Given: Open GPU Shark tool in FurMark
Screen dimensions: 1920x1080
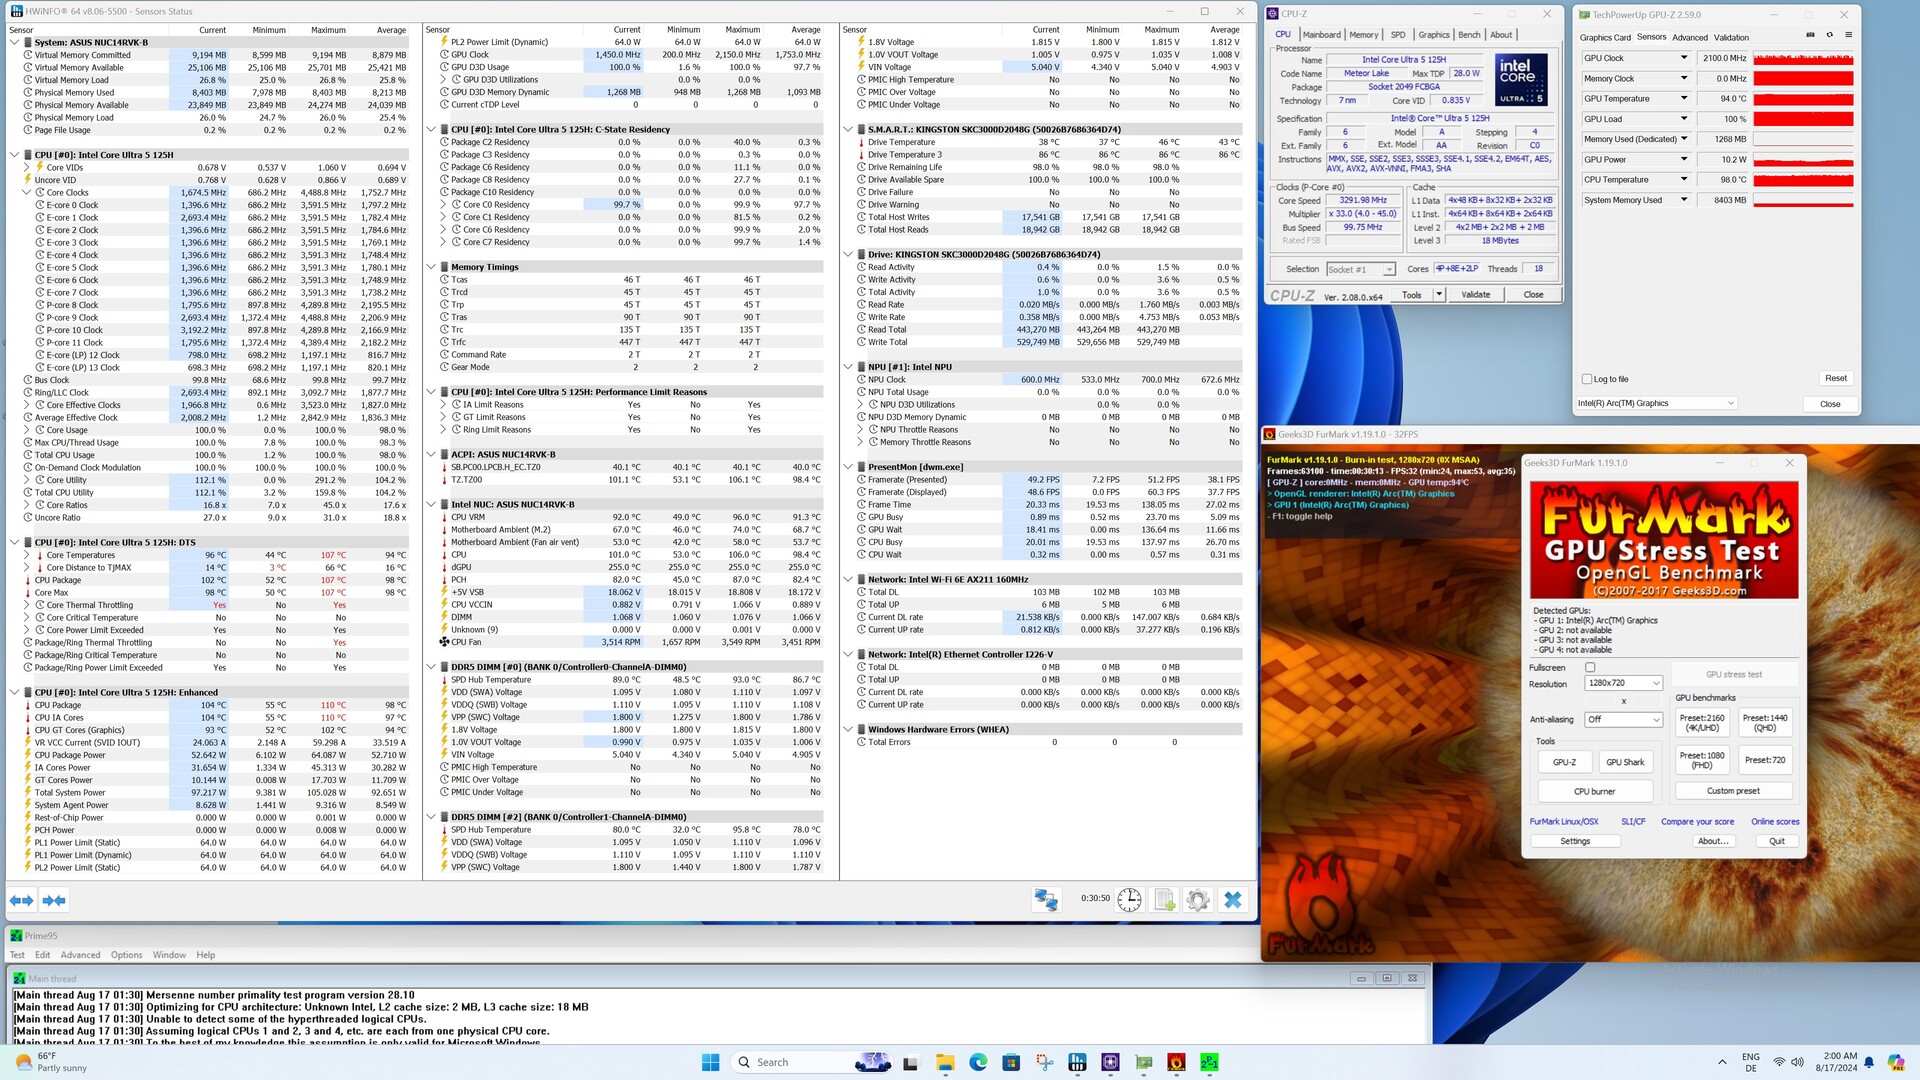Looking at the screenshot, I should (x=1625, y=762).
